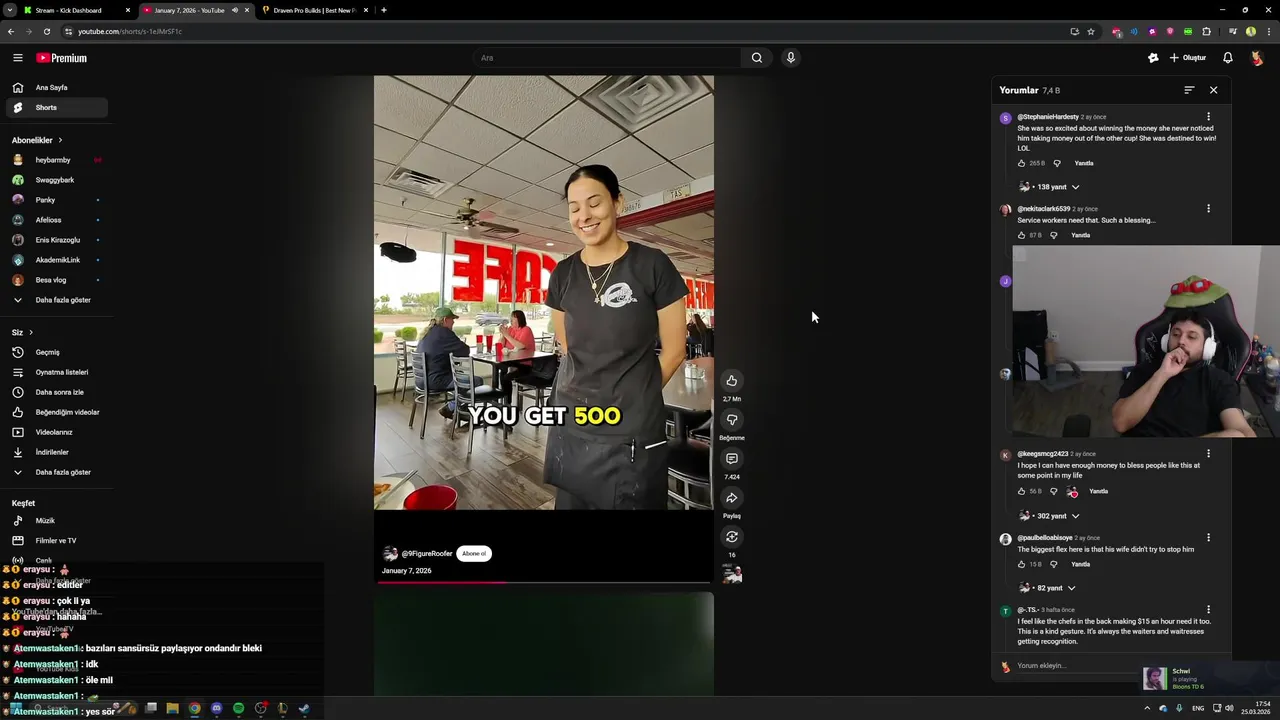Open the YouTube account avatar menu

pyautogui.click(x=1257, y=58)
